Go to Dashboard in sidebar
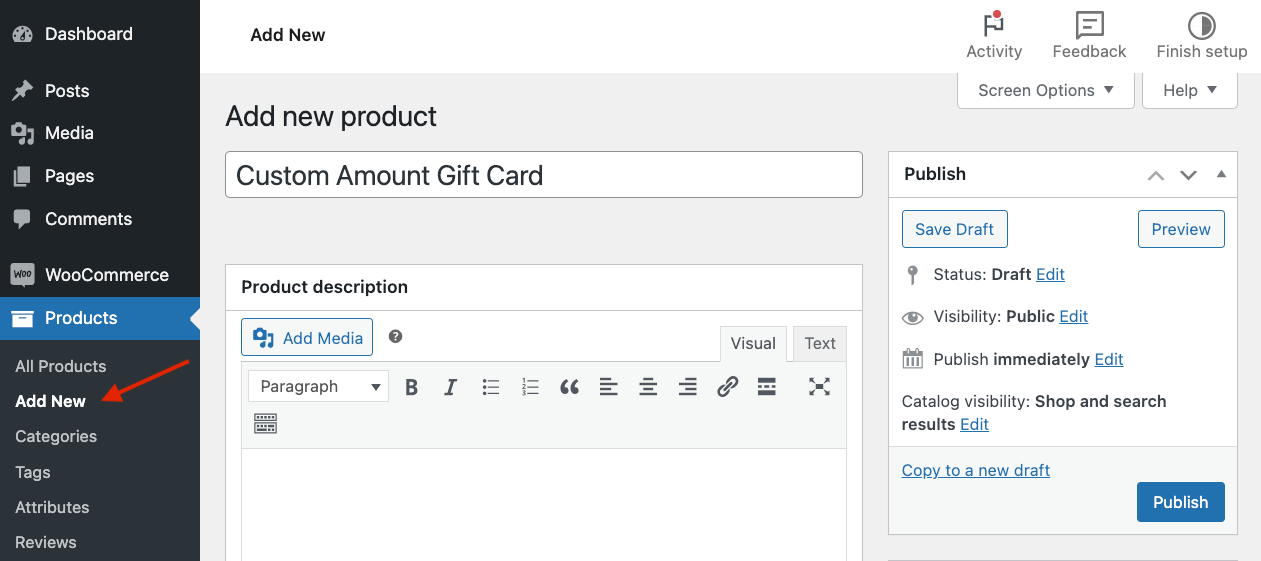This screenshot has height=561, width=1261. tap(100, 34)
